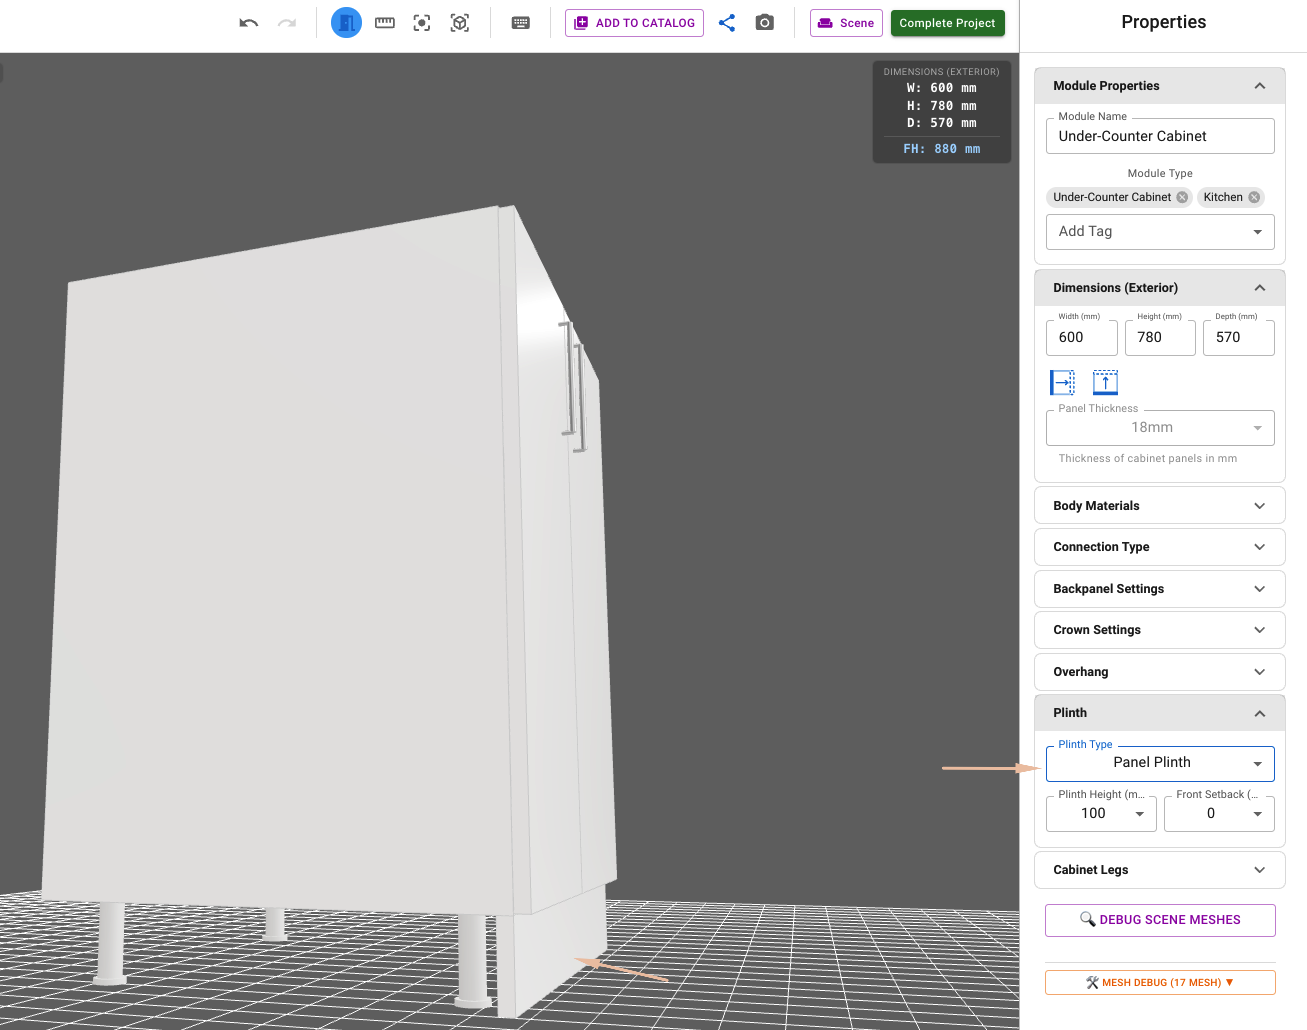Toggle the ruler measurement tool
This screenshot has width=1307, height=1030.
pos(385,23)
